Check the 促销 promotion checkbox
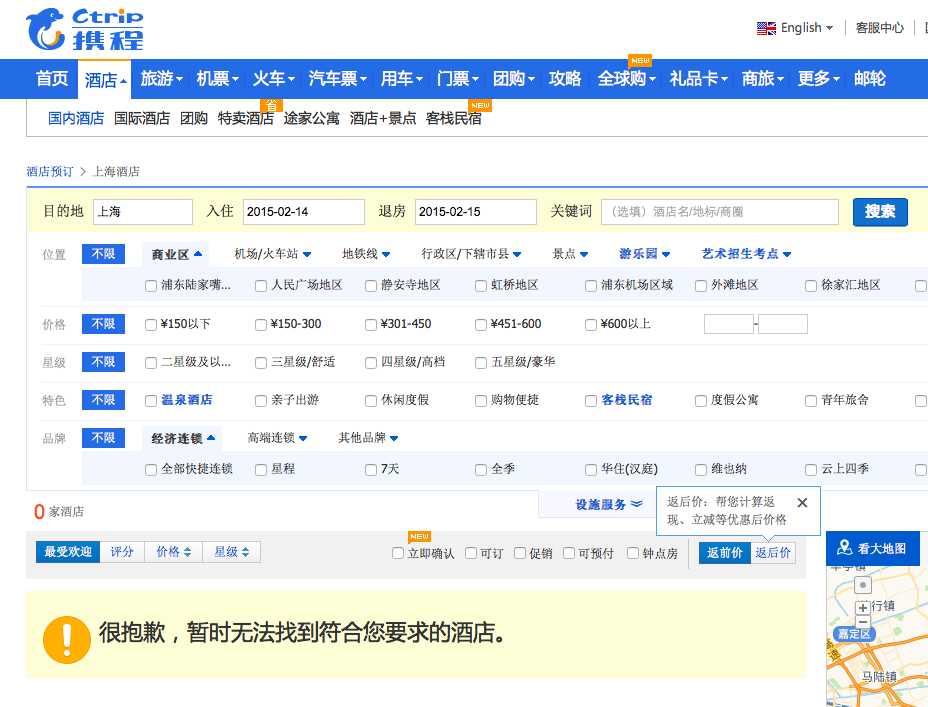This screenshot has height=707, width=928. click(x=518, y=552)
